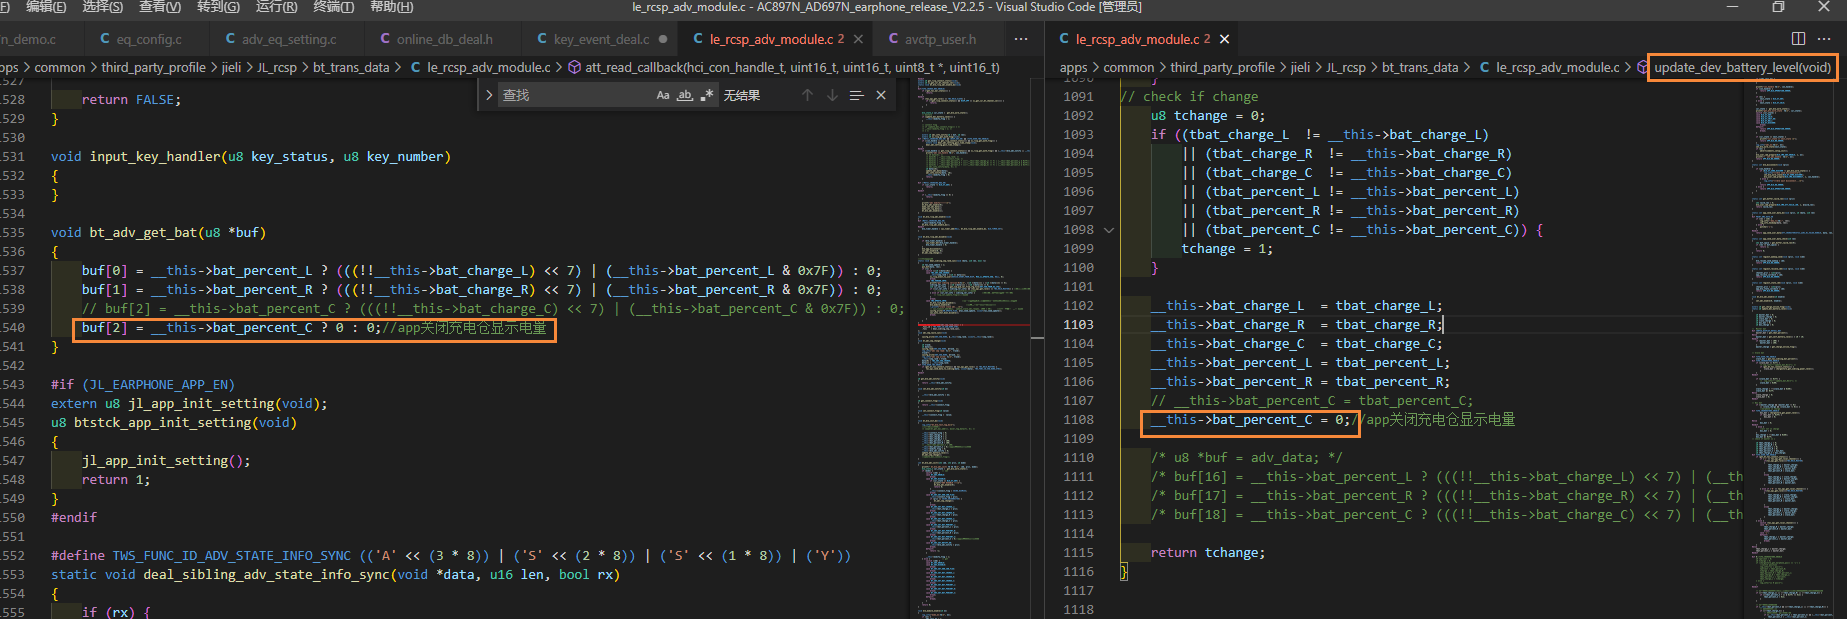The image size is (1847, 619).
Task: Go to previous match in find widget
Action: (808, 95)
